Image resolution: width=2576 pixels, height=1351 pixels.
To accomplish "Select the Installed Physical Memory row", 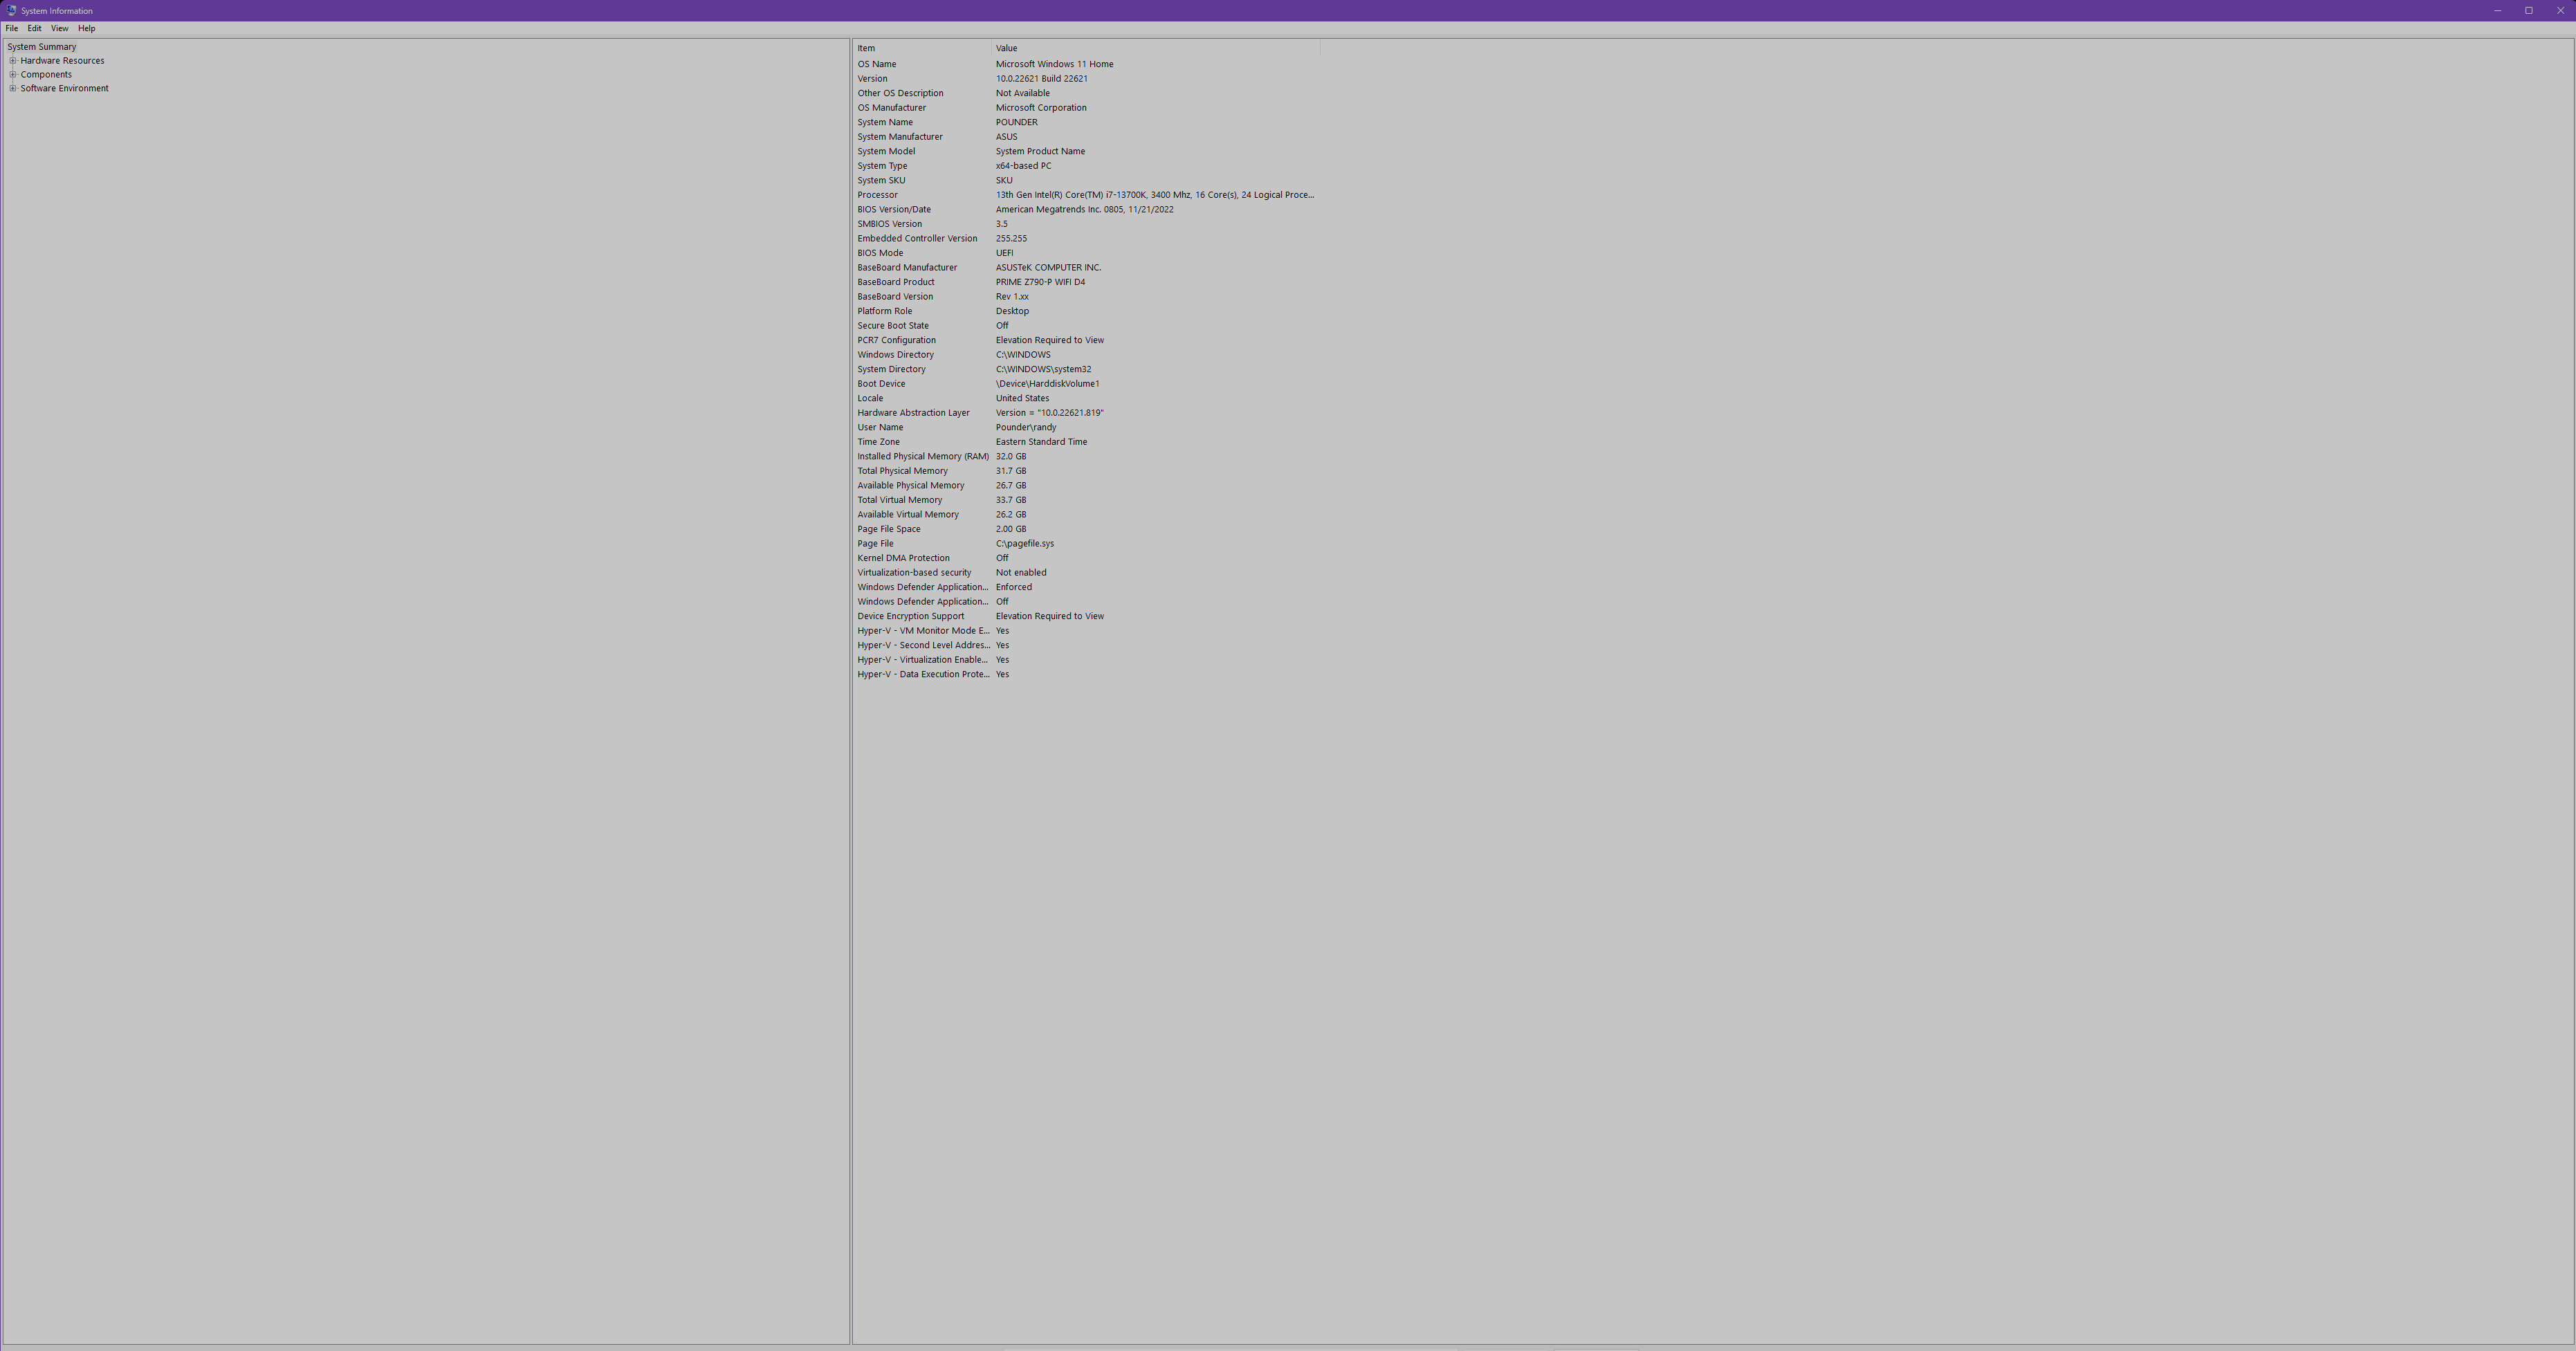I will (x=922, y=457).
